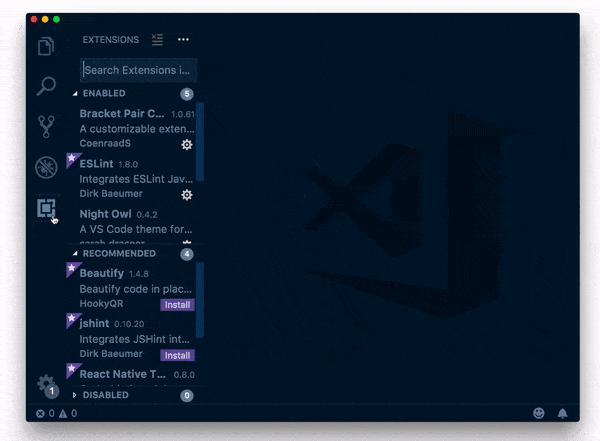
Task: Select the Night Owl extension entry
Action: 132,225
